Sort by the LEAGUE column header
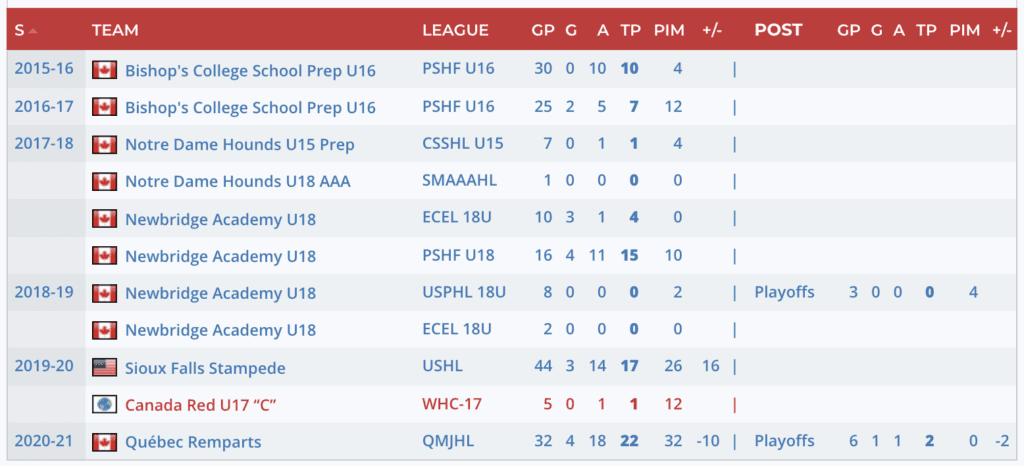The image size is (1024, 466). click(x=455, y=30)
